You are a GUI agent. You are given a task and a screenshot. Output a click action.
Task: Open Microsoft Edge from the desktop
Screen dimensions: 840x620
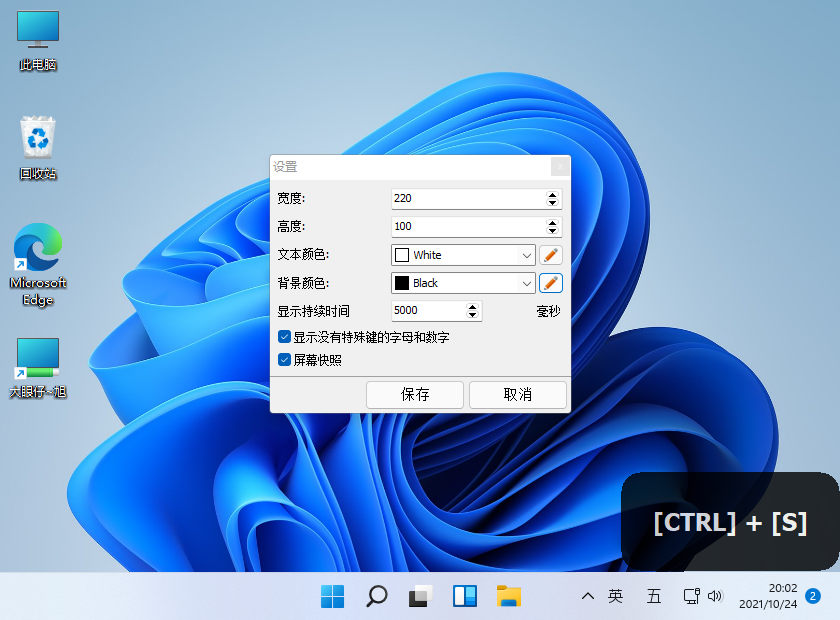[x=37, y=243]
